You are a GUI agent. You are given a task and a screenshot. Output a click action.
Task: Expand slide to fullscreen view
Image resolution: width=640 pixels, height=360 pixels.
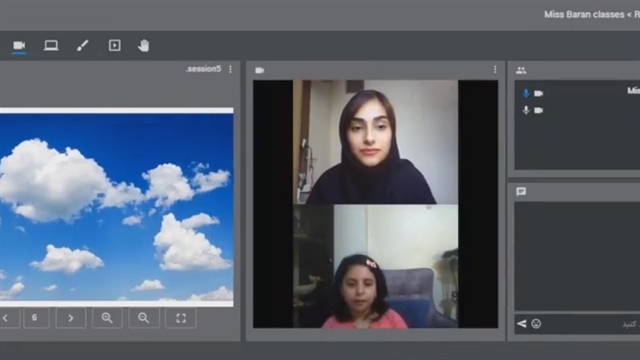tap(181, 318)
